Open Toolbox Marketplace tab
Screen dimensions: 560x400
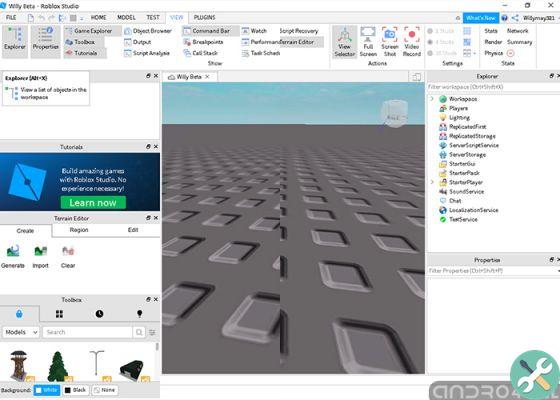pos(19,314)
